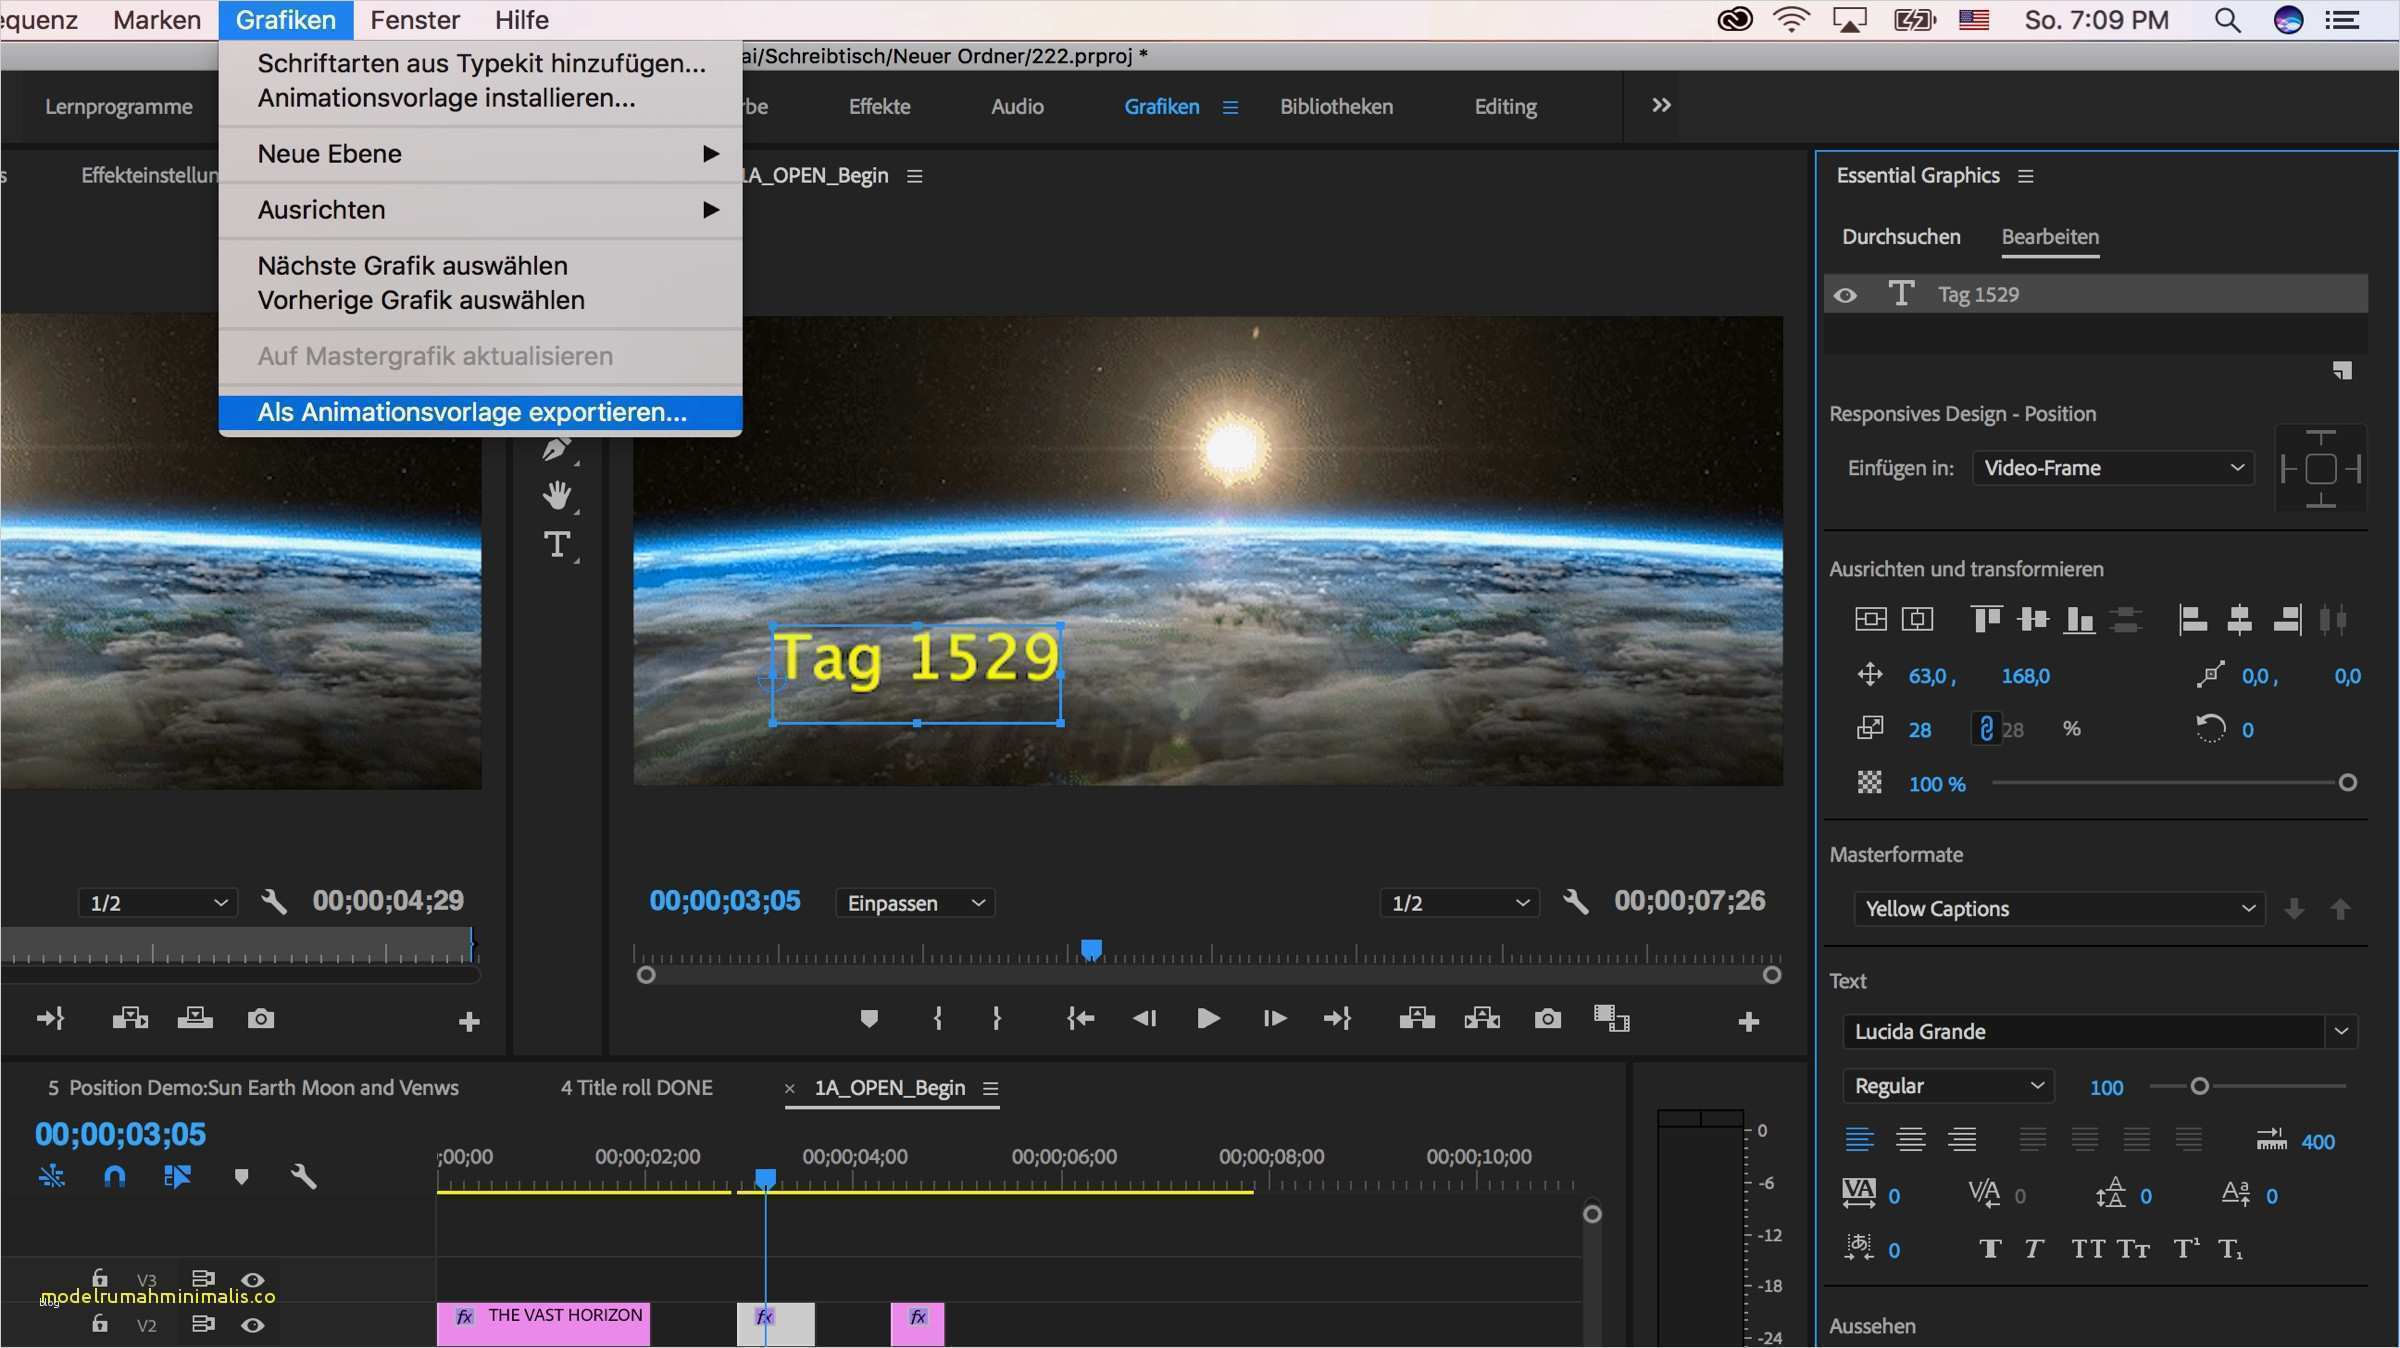The image size is (2400, 1348).
Task: Click the Add Marker icon in the program monitor
Action: pos(869,1019)
